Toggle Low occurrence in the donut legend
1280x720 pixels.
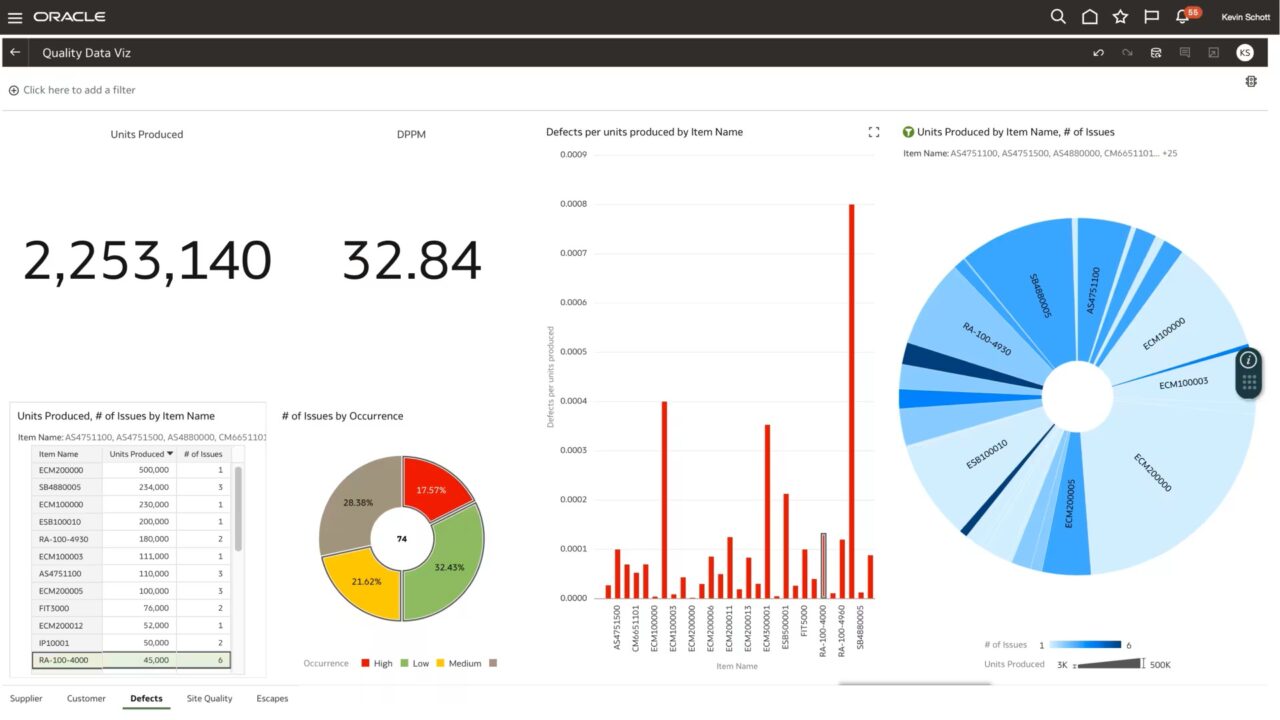(x=416, y=663)
